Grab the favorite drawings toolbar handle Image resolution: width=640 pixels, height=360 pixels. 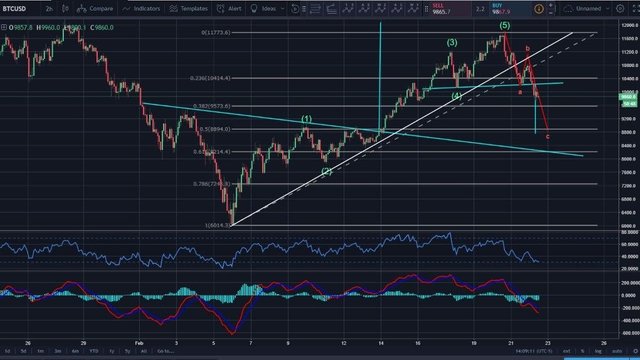pos(304,9)
